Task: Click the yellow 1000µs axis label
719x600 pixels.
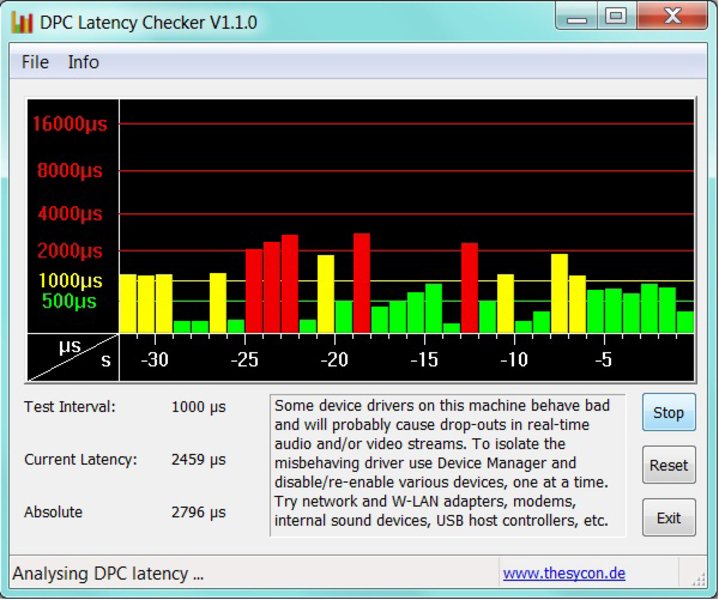Action: click(70, 281)
